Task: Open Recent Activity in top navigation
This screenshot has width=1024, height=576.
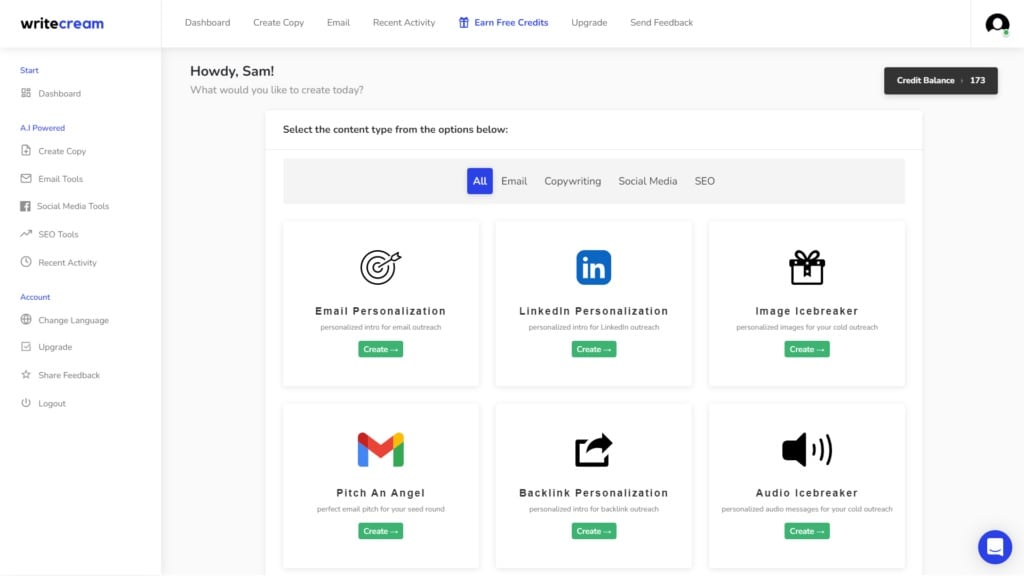Action: tap(404, 23)
